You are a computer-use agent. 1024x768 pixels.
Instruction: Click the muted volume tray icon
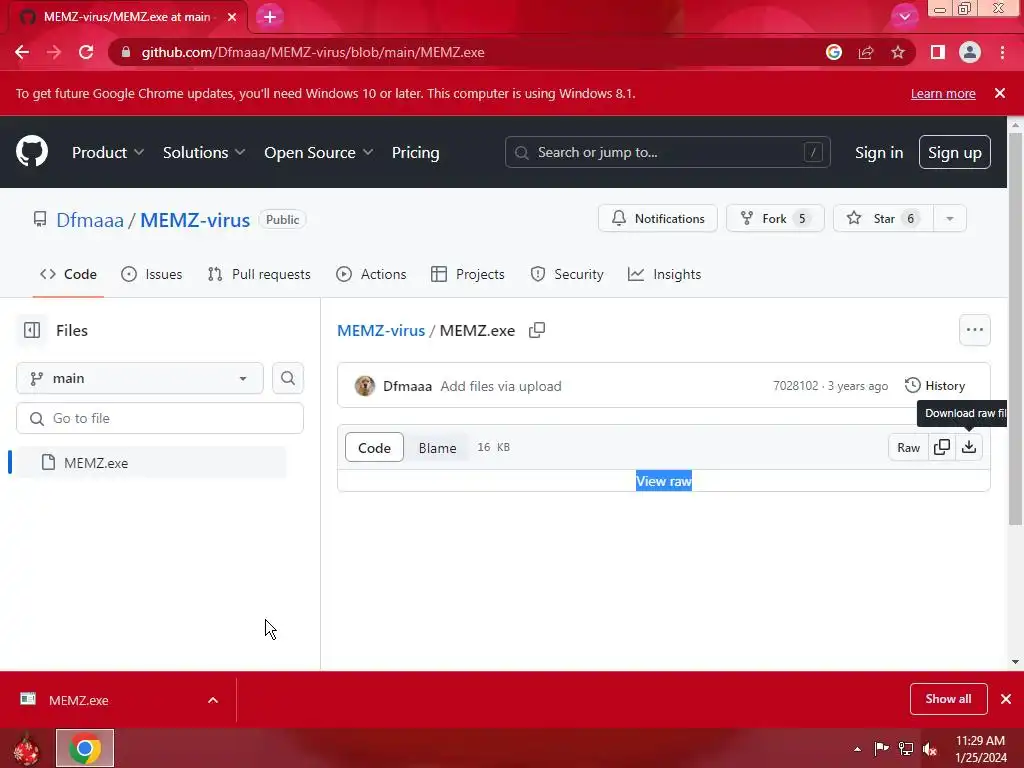coord(930,749)
